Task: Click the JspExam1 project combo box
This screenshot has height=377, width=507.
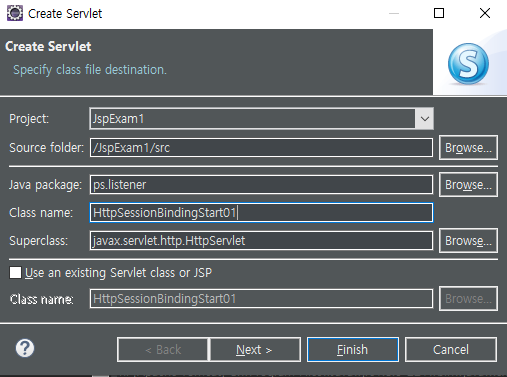Action: point(261,119)
